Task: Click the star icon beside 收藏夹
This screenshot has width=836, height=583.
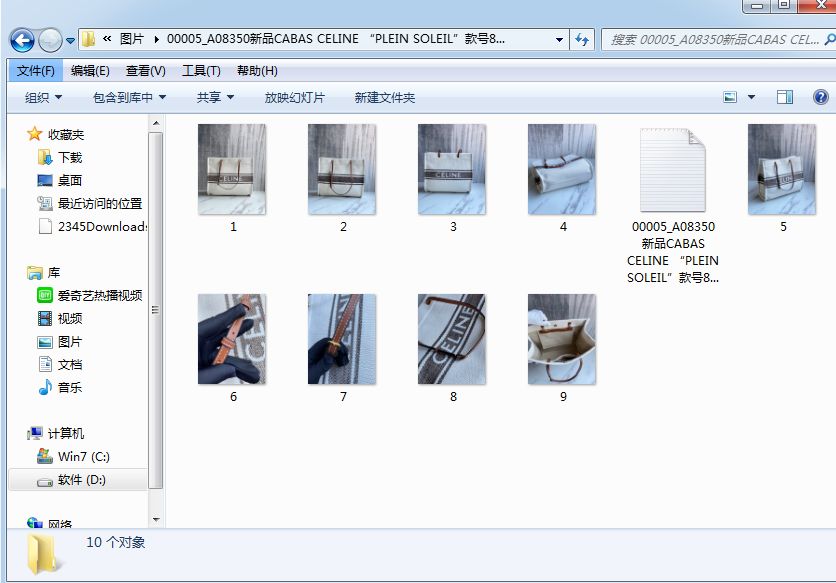Action: [x=35, y=134]
